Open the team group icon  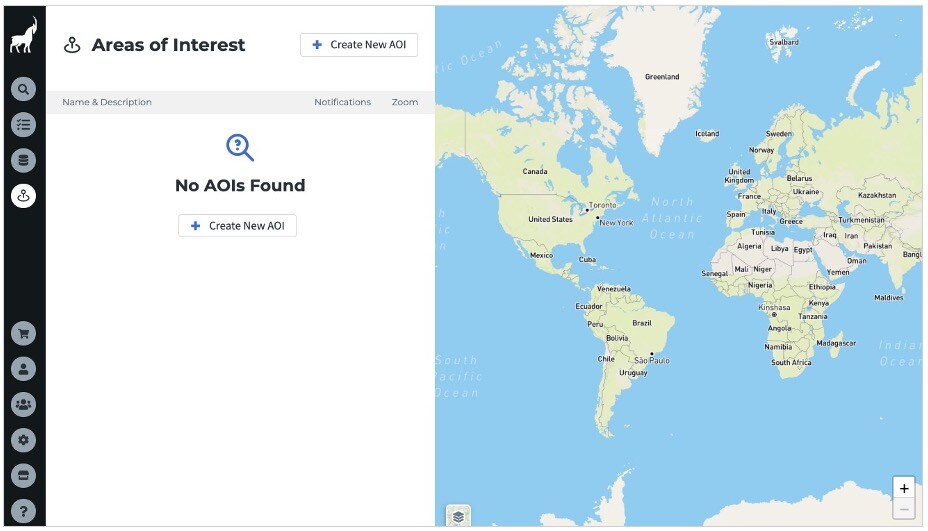click(x=23, y=404)
